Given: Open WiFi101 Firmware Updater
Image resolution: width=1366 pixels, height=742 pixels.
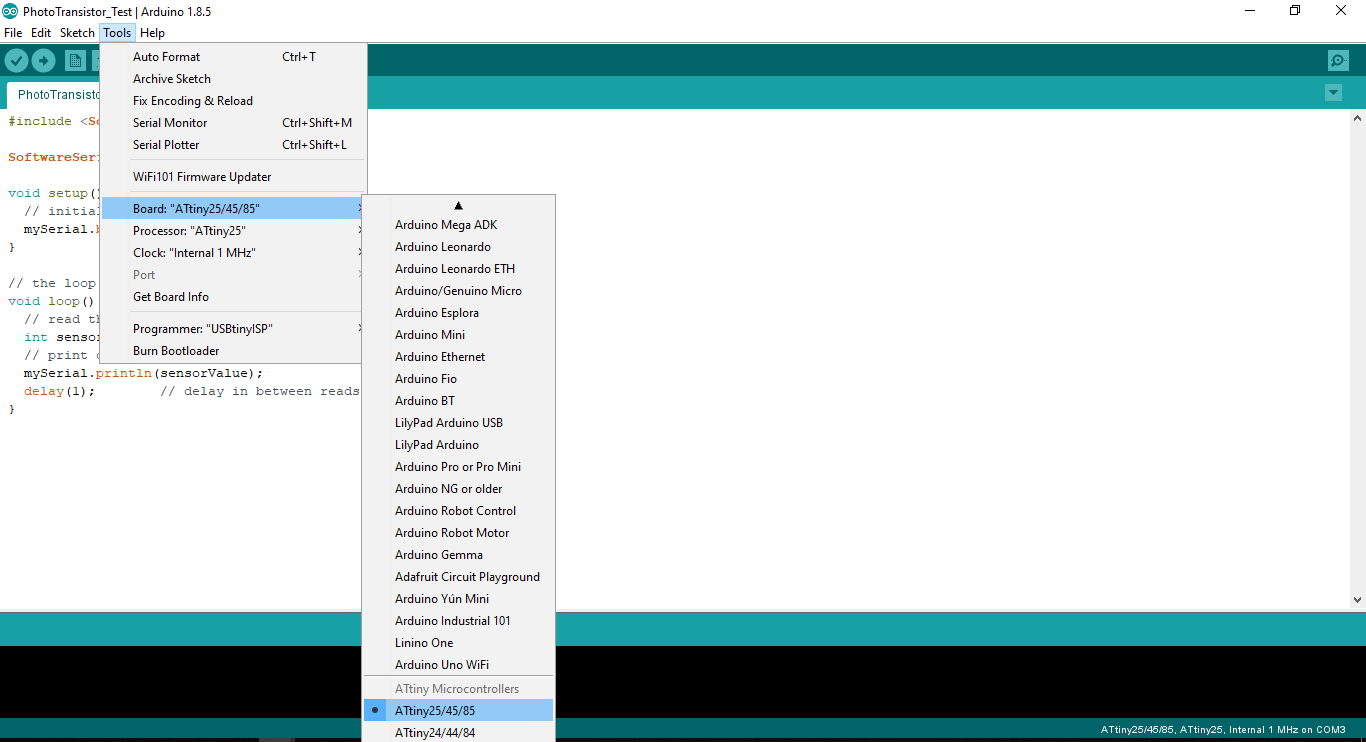Looking at the screenshot, I should [234, 177].
